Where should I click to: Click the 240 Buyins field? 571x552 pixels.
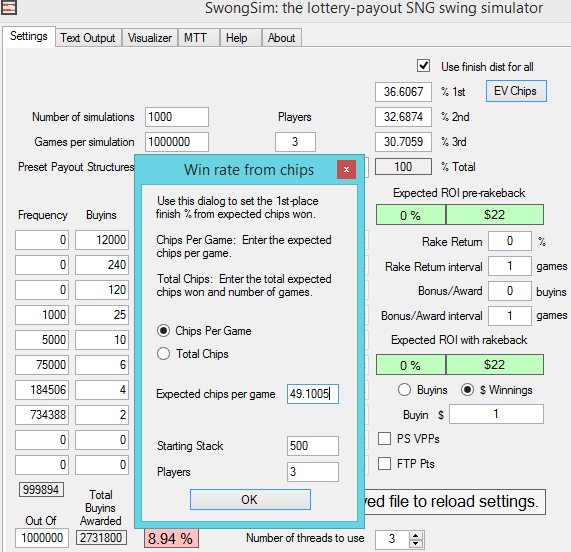pos(102,265)
